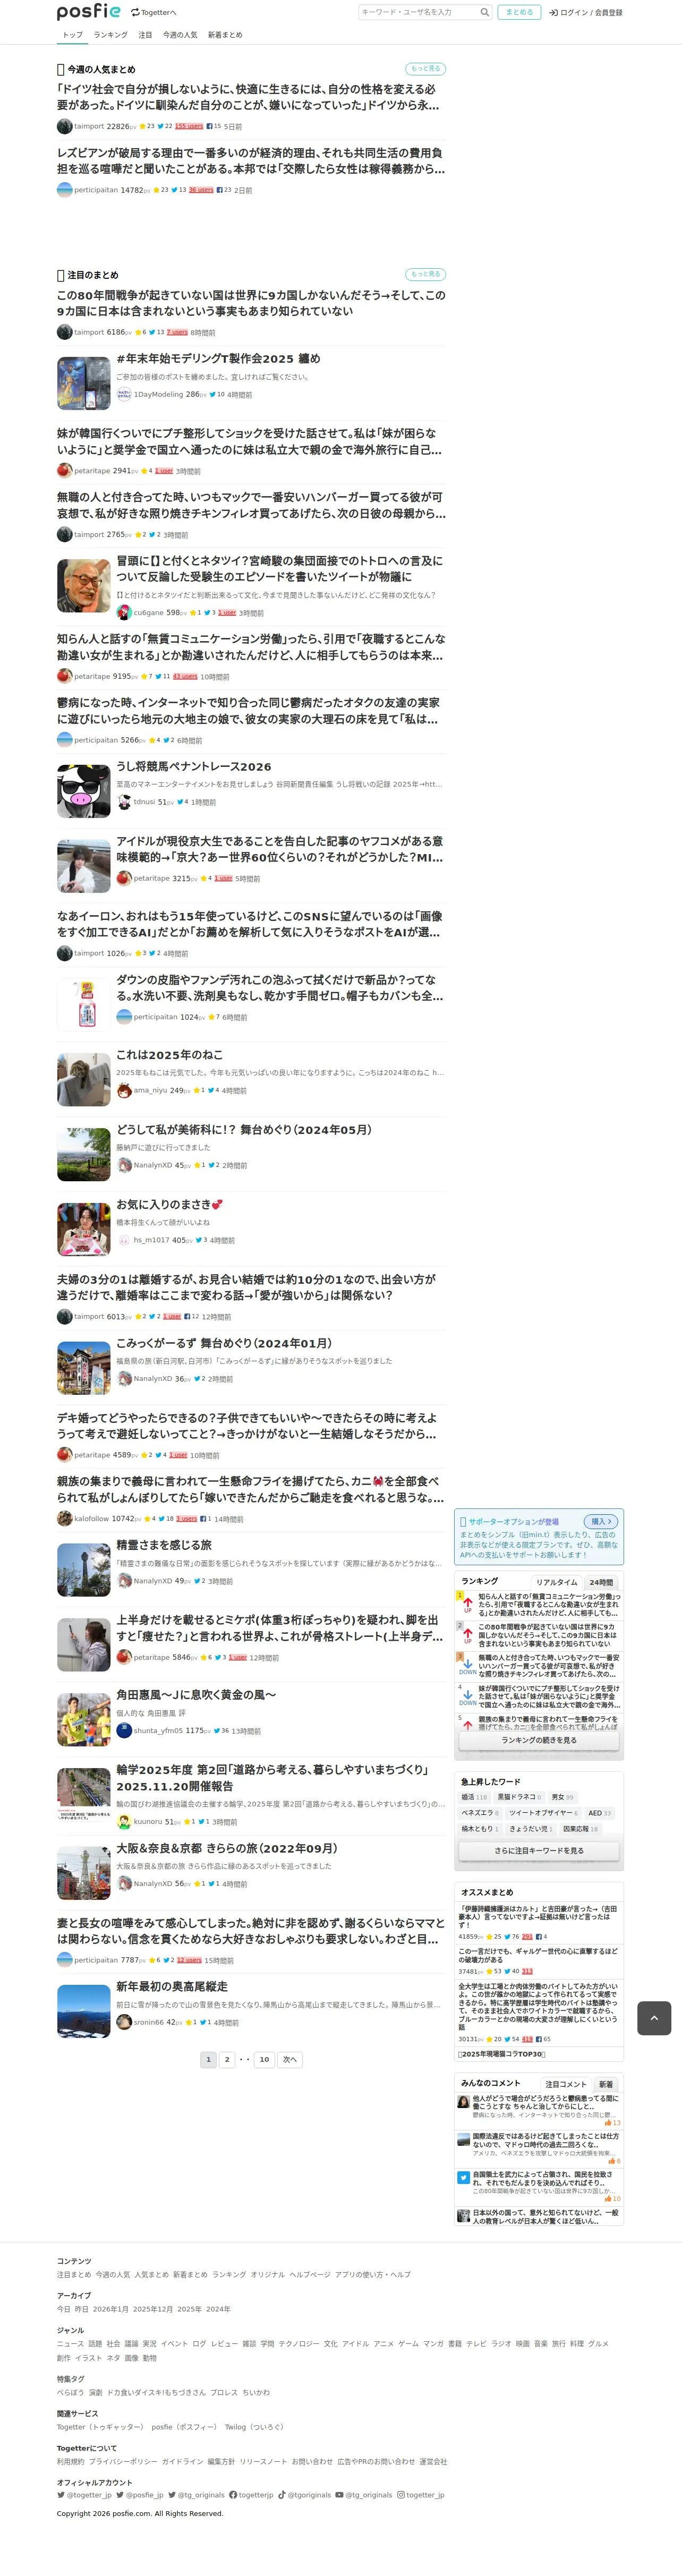The height and width of the screenshot is (2576, 682).
Task: Open the YouTube @tg_originals footer link
Action: [x=364, y=2495]
